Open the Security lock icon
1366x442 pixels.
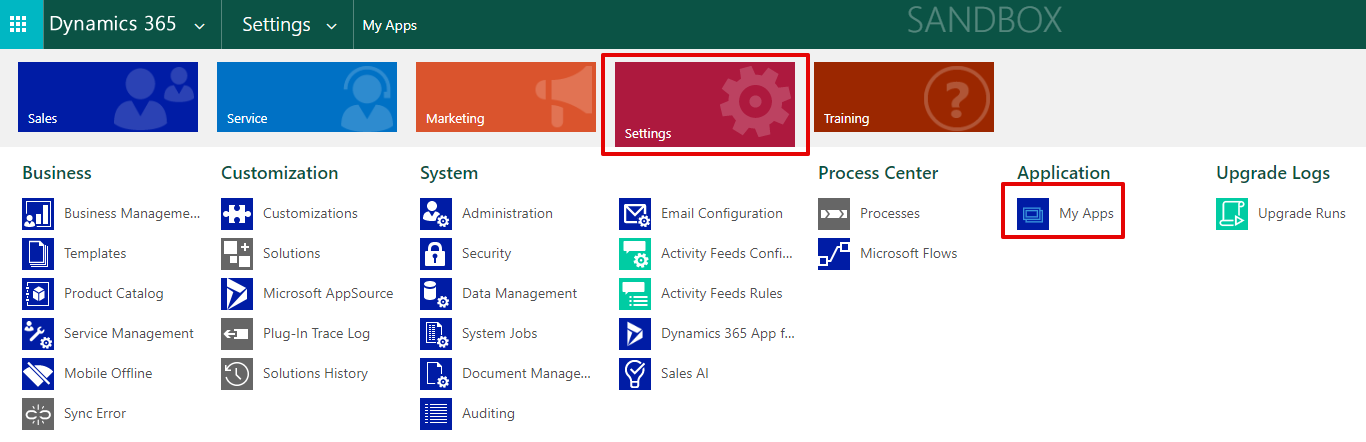coord(436,254)
